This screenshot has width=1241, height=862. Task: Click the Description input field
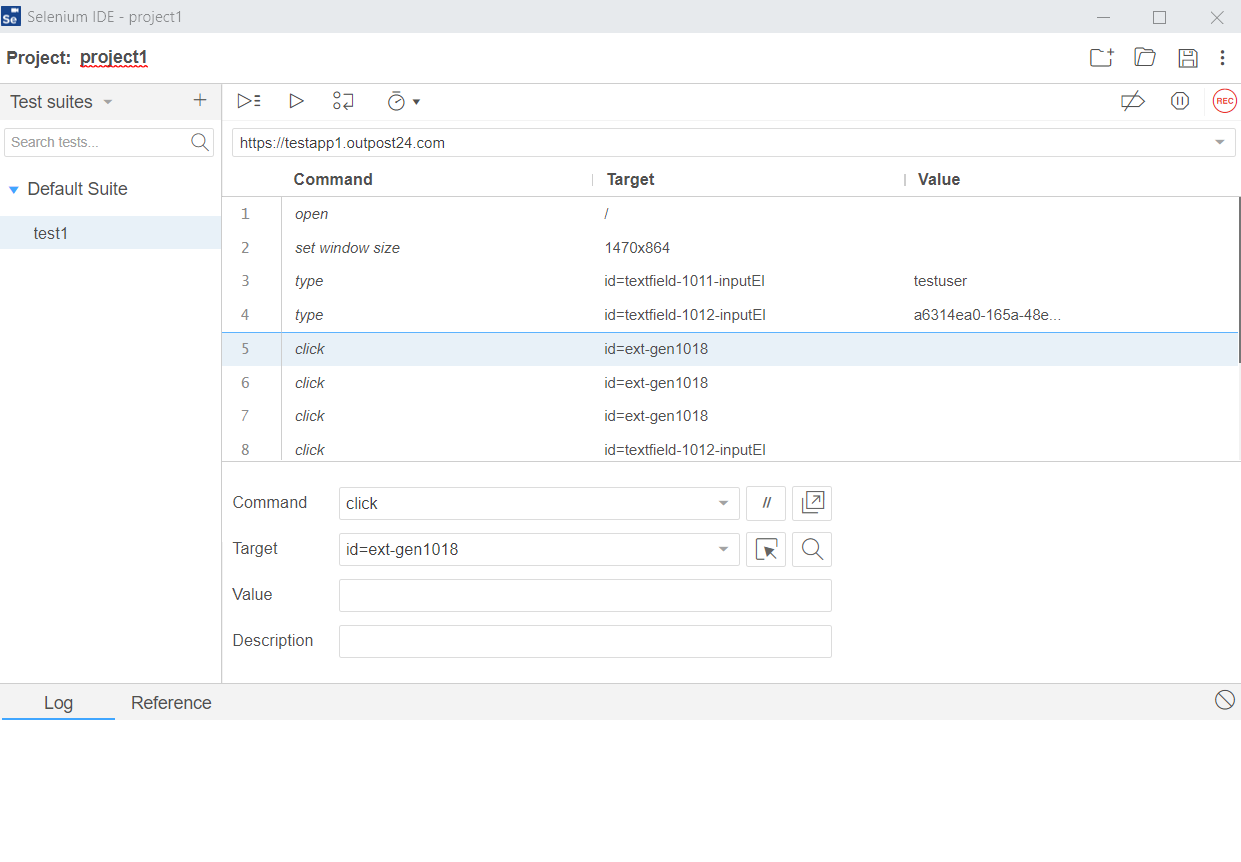(x=585, y=642)
